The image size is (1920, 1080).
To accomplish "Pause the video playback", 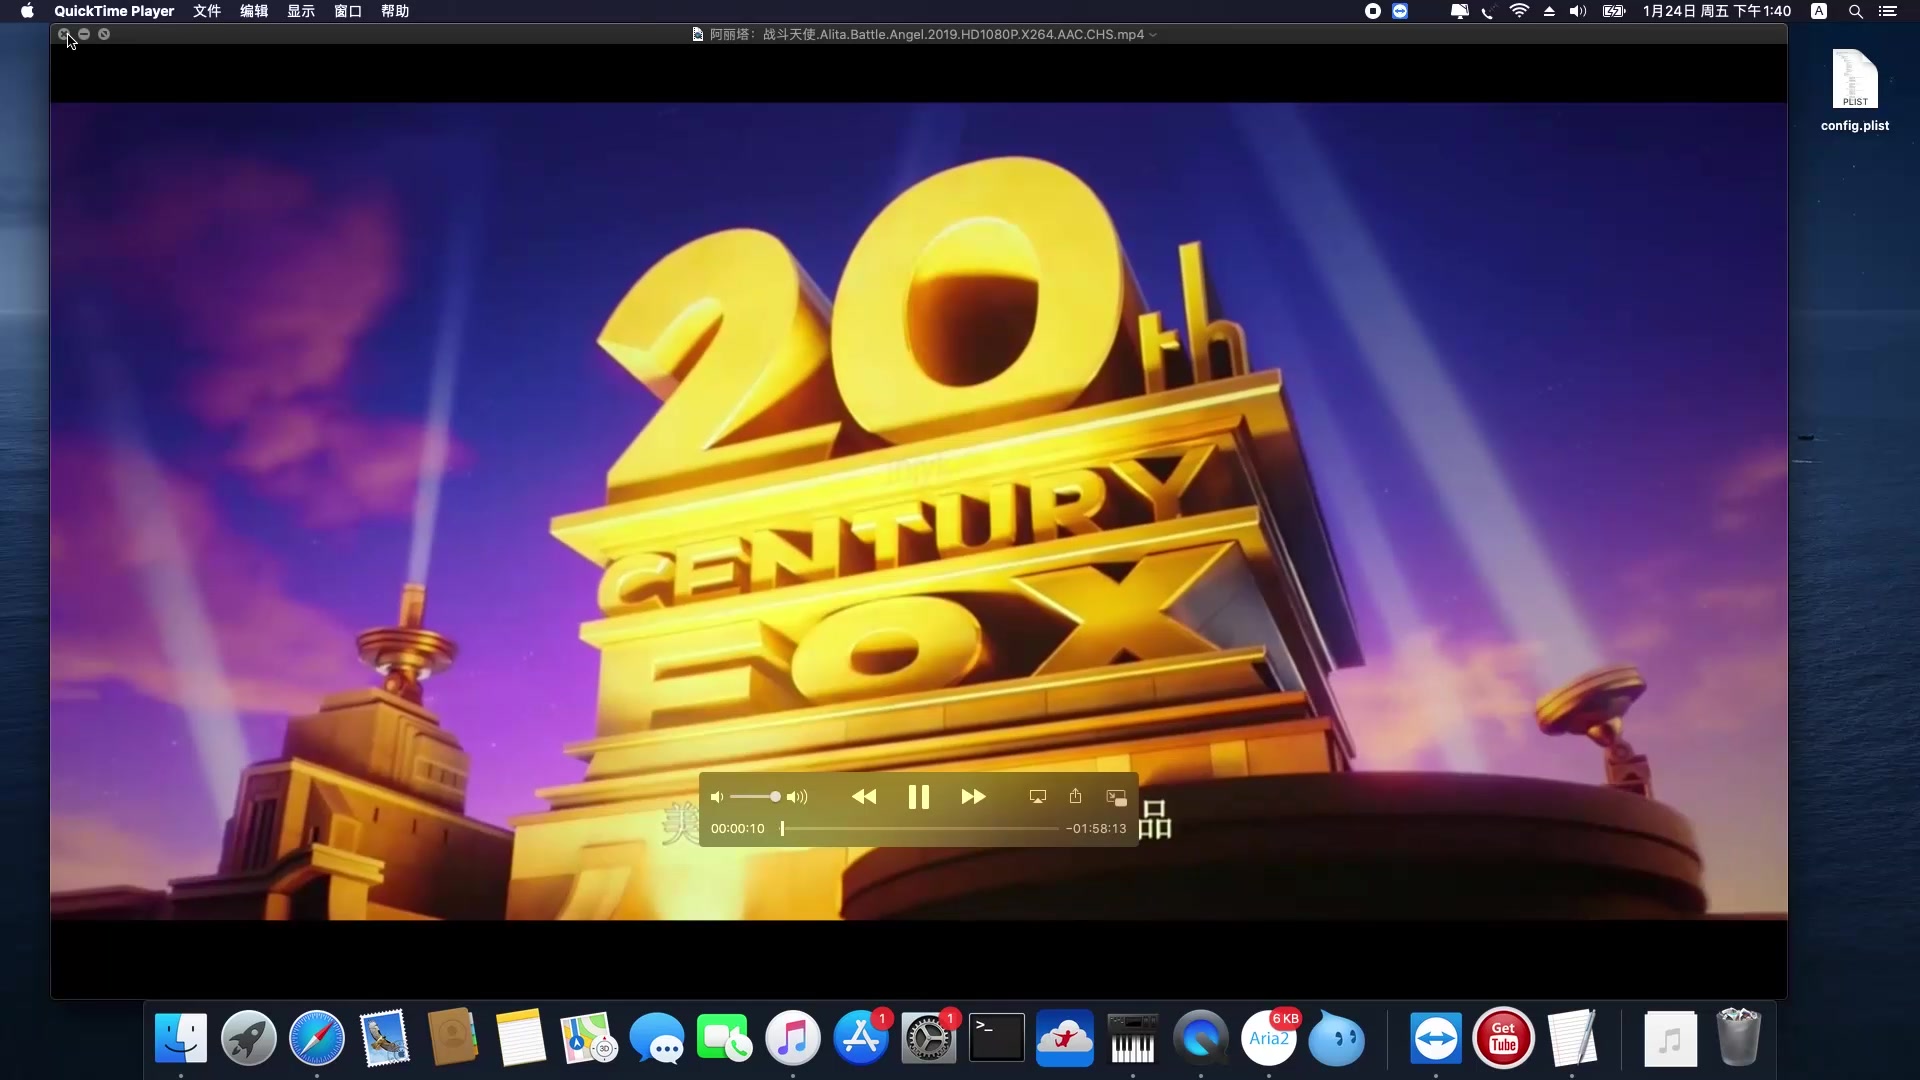I will click(x=918, y=797).
